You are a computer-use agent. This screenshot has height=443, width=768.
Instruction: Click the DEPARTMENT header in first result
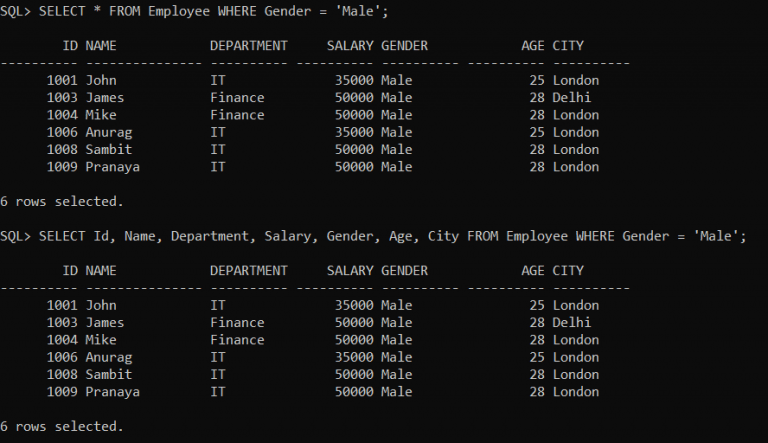pos(249,46)
